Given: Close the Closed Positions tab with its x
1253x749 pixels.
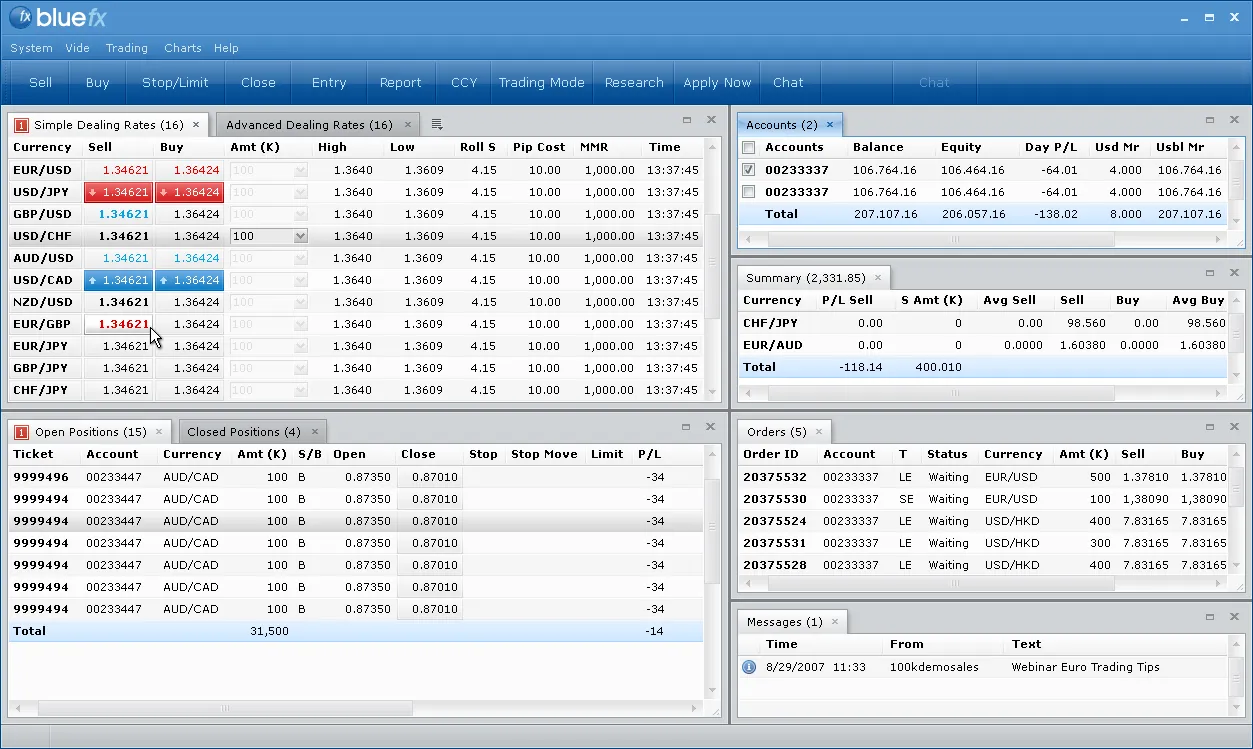Looking at the screenshot, I should point(314,432).
